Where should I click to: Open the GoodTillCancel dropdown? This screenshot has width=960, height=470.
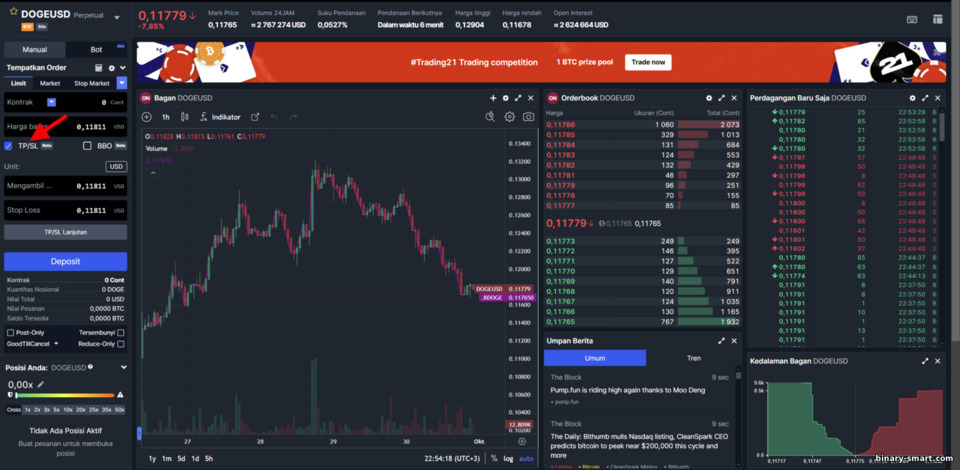(32, 344)
